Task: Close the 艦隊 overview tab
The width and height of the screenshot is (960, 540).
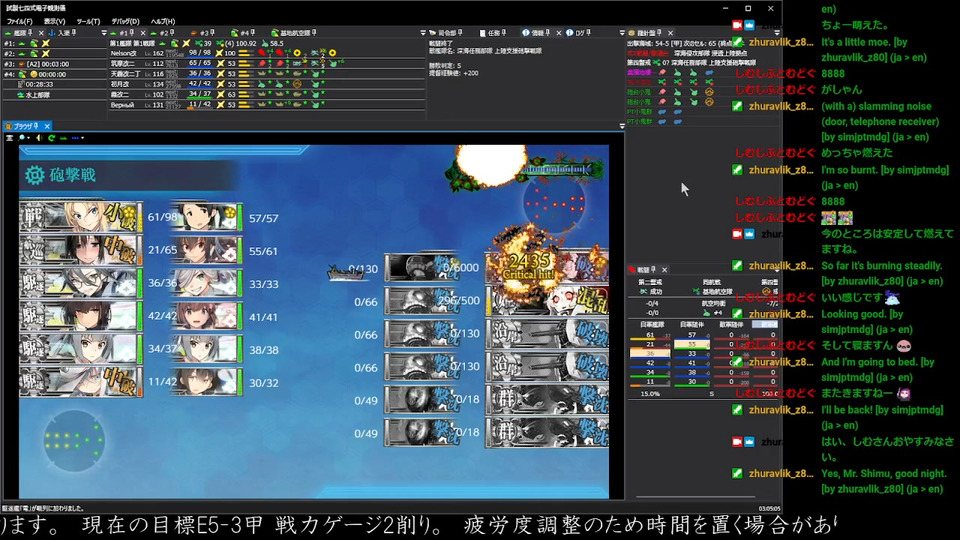Action: pos(41,33)
